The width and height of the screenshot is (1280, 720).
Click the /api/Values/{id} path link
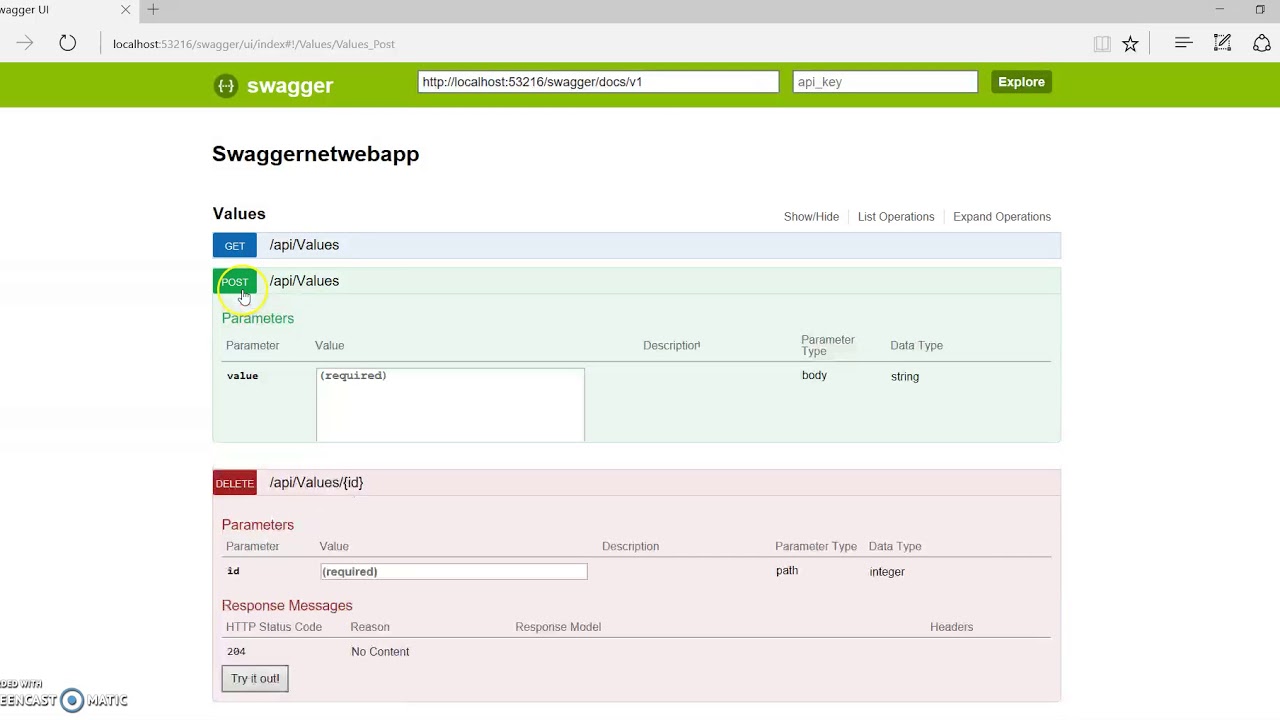coord(316,482)
